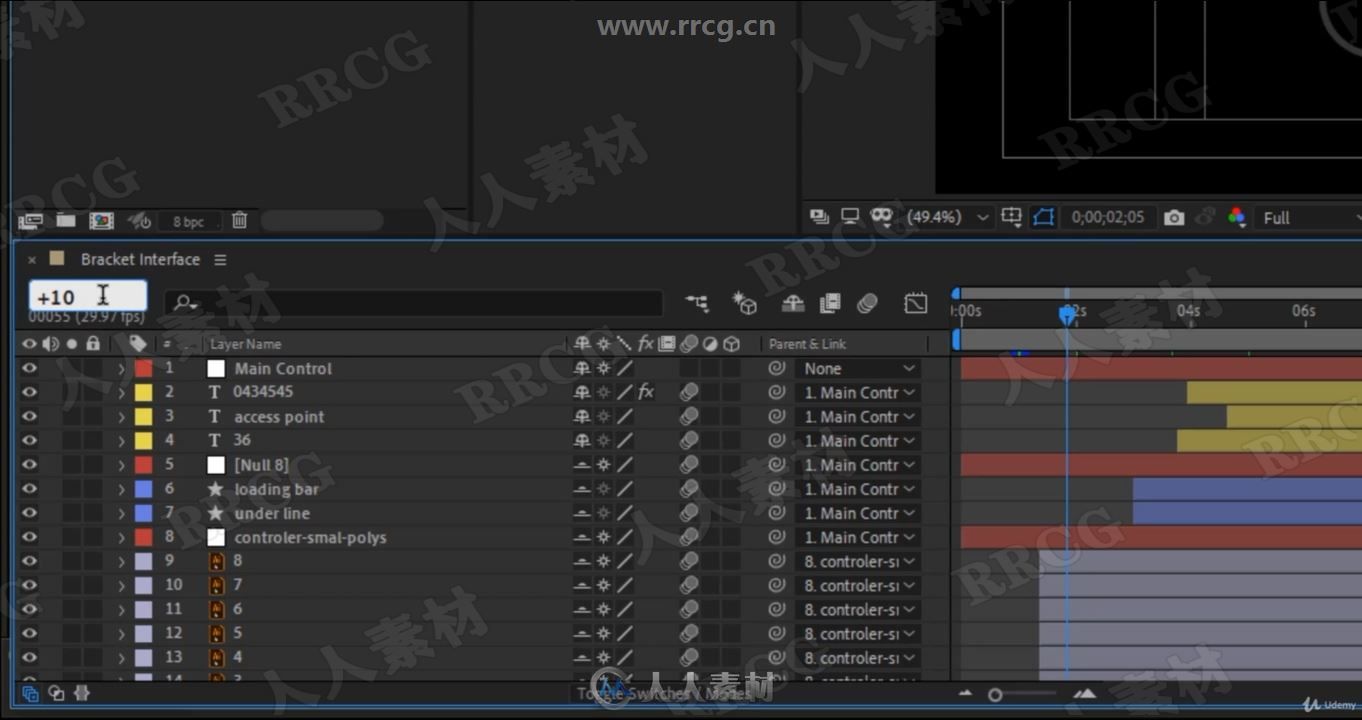
Task: Toggle visibility of controler-smal-polys layer
Action: tap(29, 537)
